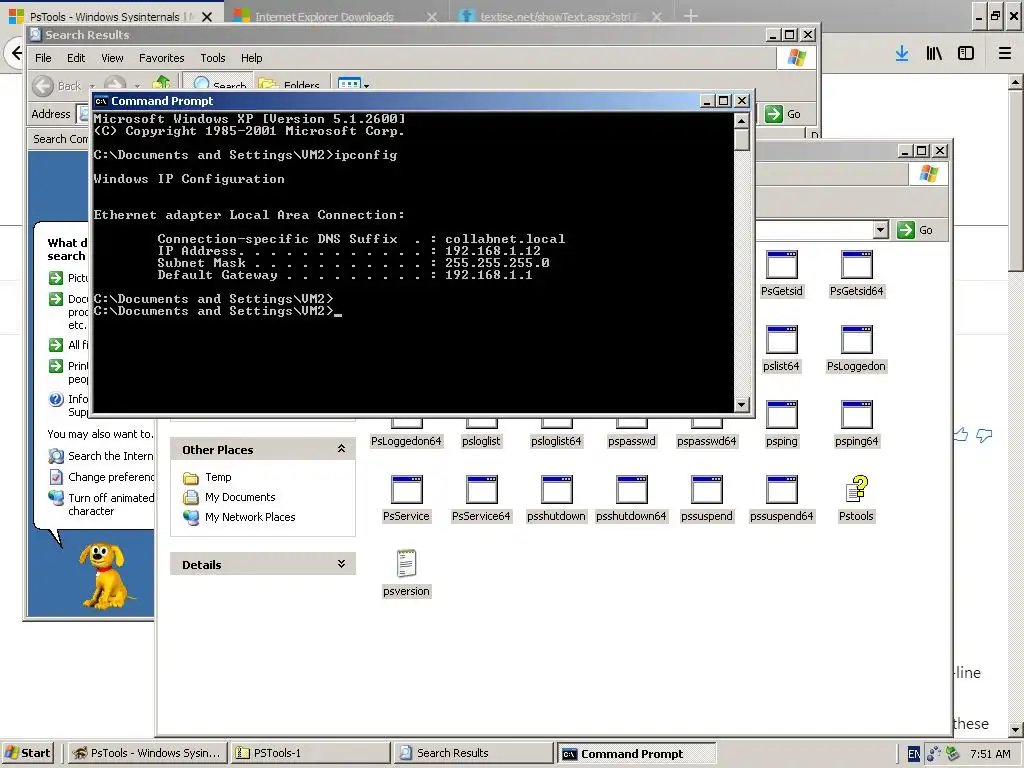The image size is (1024, 768).
Task: Click the Folders toolbar button
Action: (289, 84)
